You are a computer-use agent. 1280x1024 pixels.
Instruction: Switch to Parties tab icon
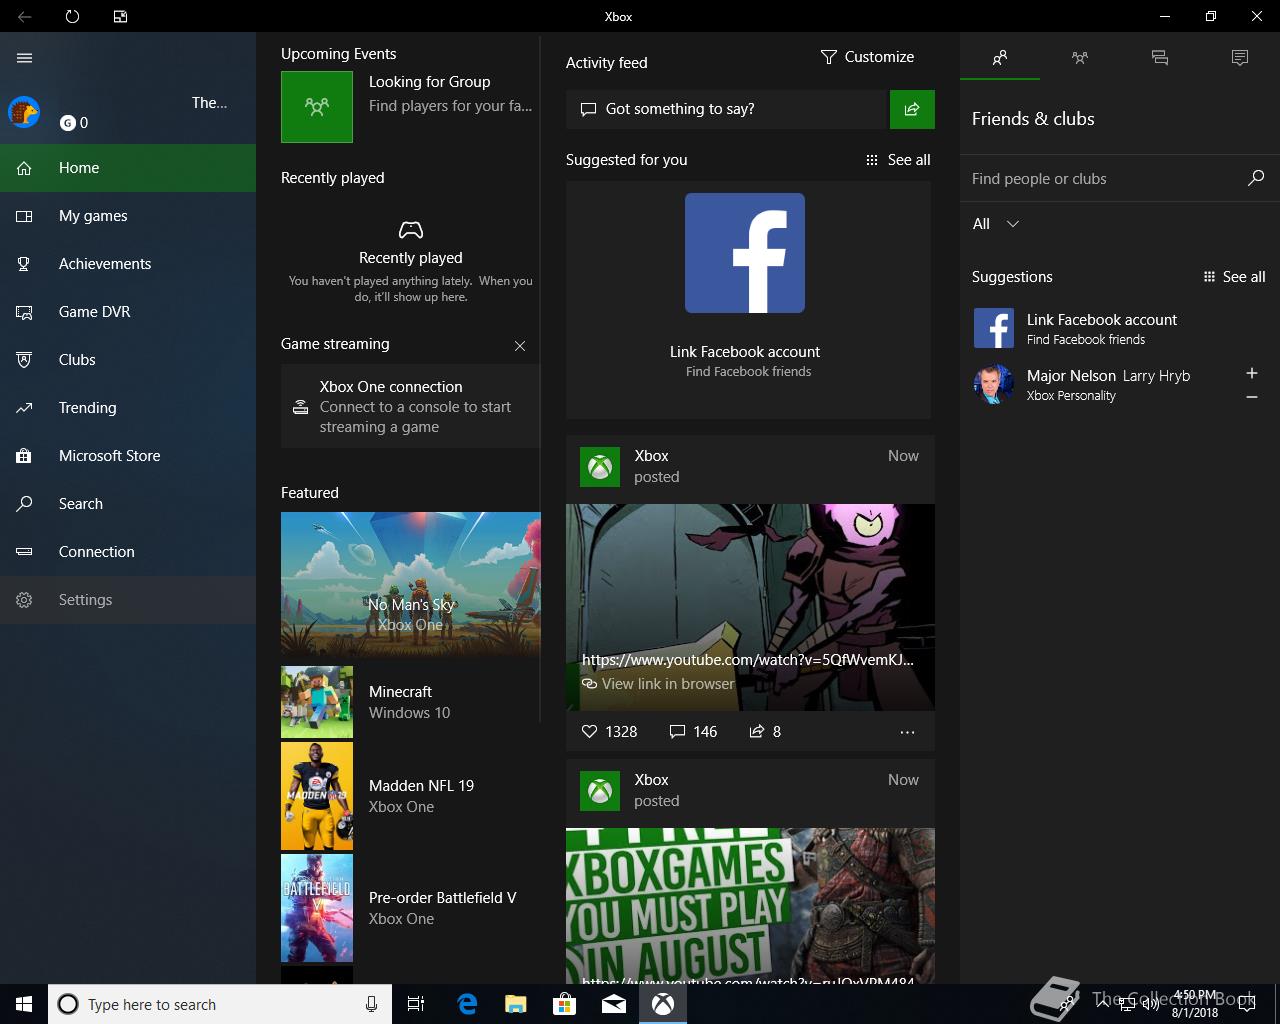pyautogui.click(x=1080, y=58)
